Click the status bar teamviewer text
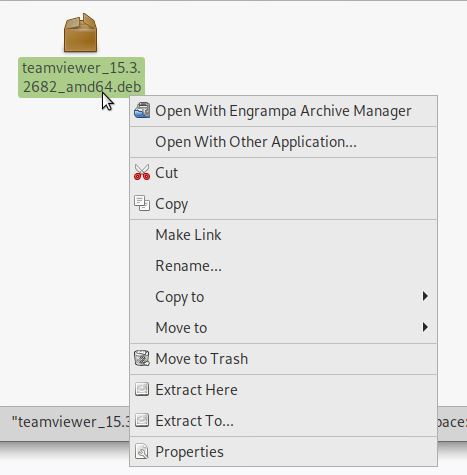Screen dimensions: 467x475 [x=71, y=422]
